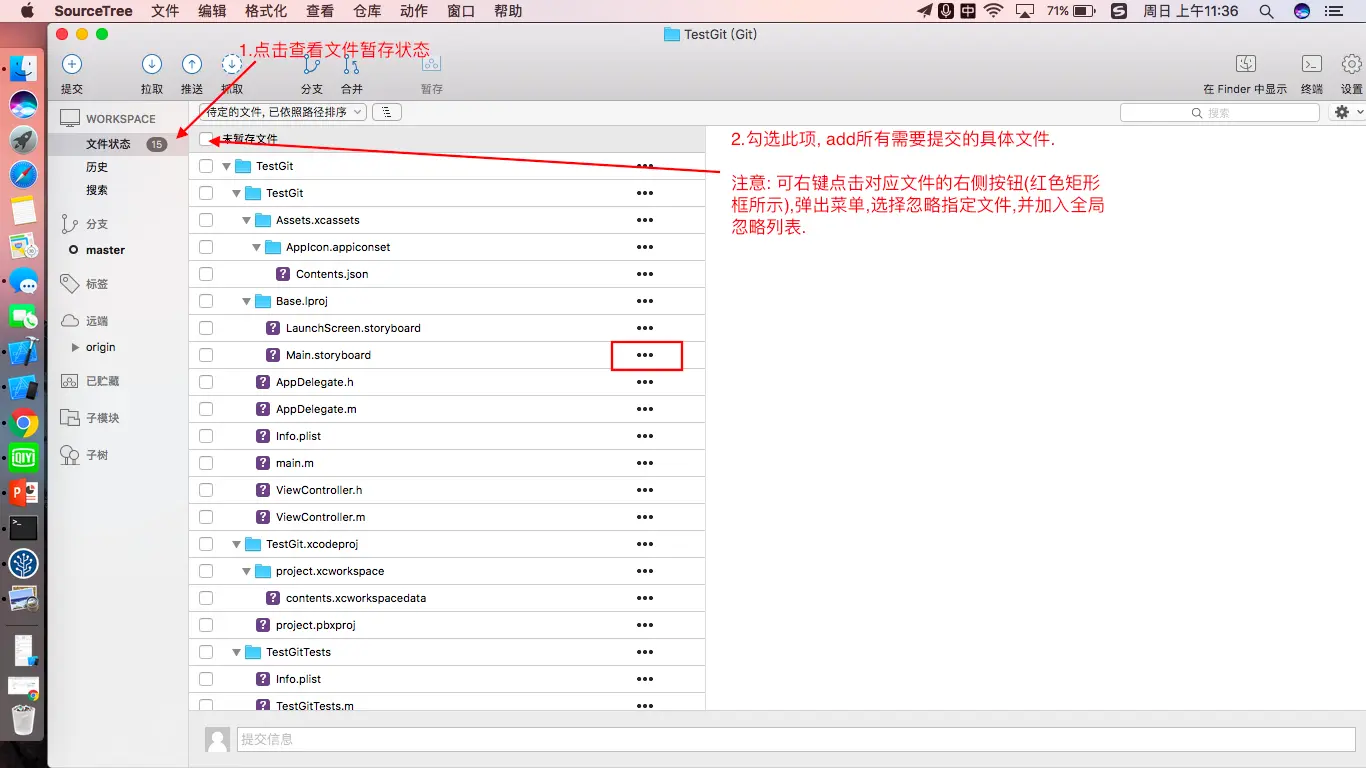Click 在 Finder 中显示 toolbar icon
The height and width of the screenshot is (768, 1366).
coord(1246,64)
